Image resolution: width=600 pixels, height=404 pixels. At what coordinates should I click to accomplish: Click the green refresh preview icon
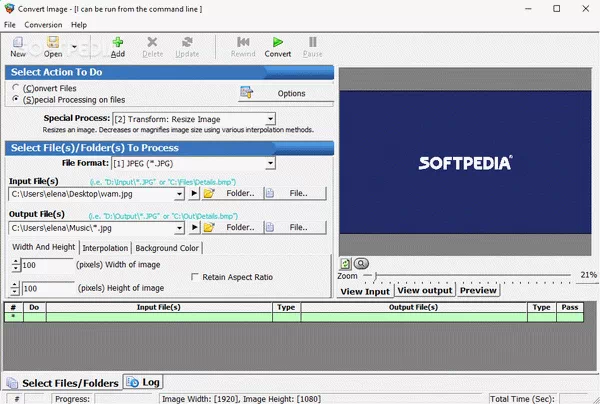[345, 264]
